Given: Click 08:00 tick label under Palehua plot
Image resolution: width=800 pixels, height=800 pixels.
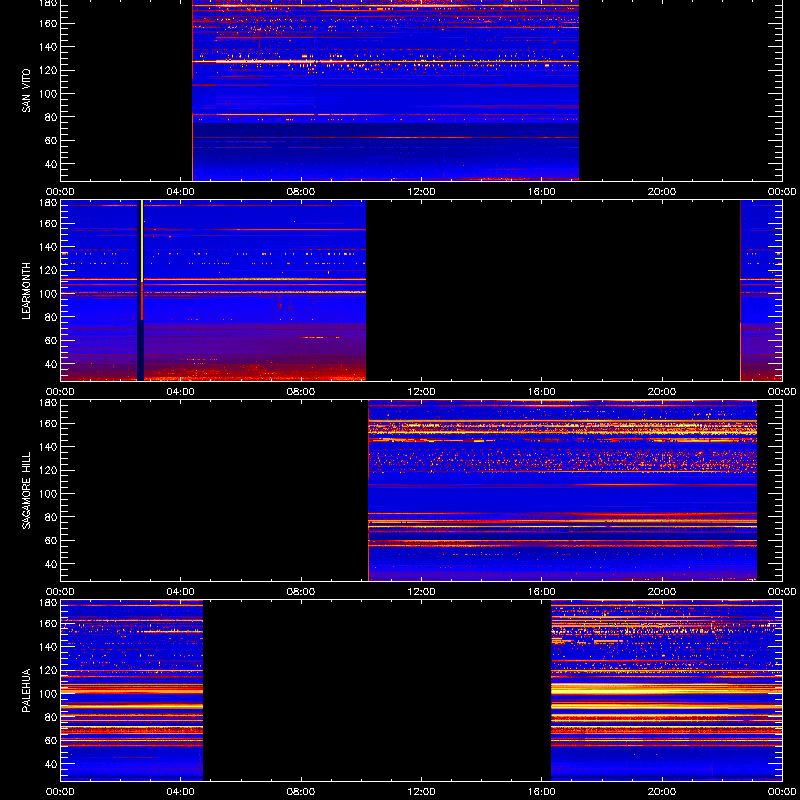Looking at the screenshot, I should [x=301, y=792].
